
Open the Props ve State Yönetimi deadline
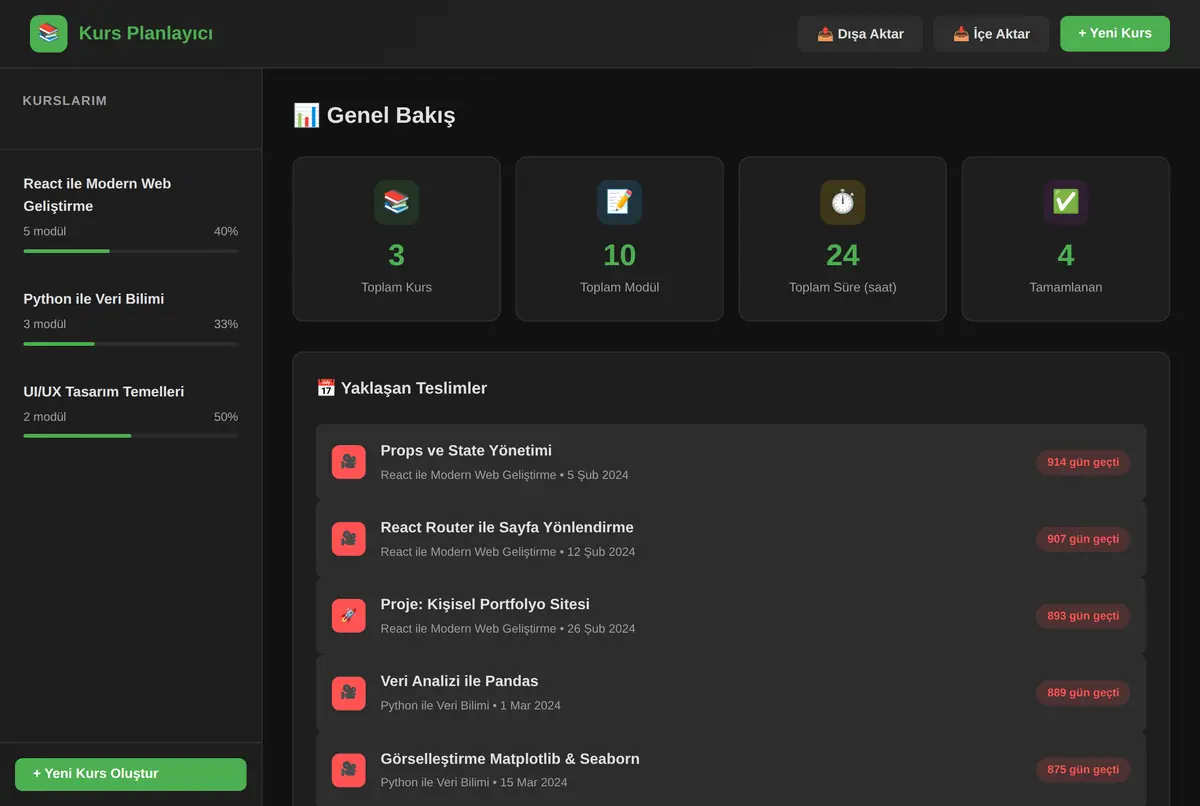pyautogui.click(x=731, y=462)
